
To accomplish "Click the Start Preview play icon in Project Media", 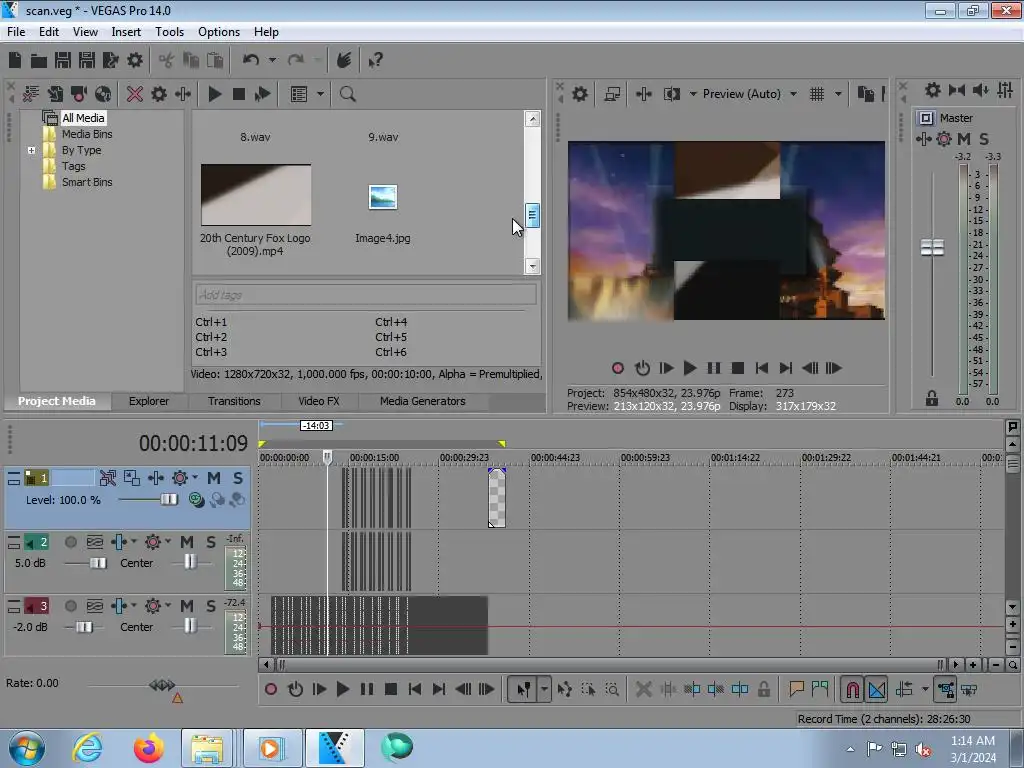I will [214, 94].
